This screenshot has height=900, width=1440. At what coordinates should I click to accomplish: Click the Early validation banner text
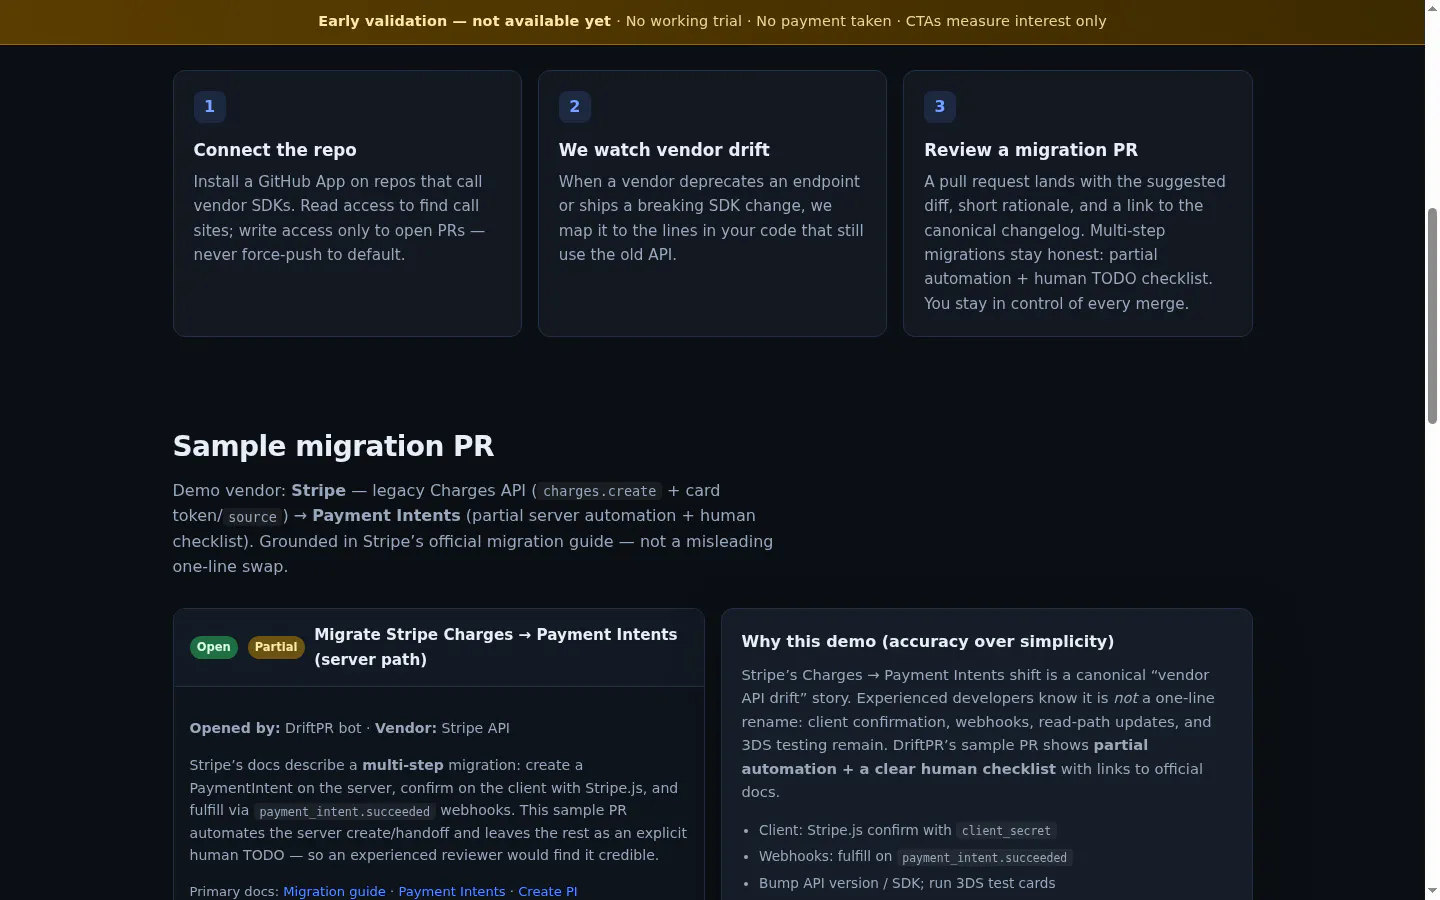click(x=712, y=21)
